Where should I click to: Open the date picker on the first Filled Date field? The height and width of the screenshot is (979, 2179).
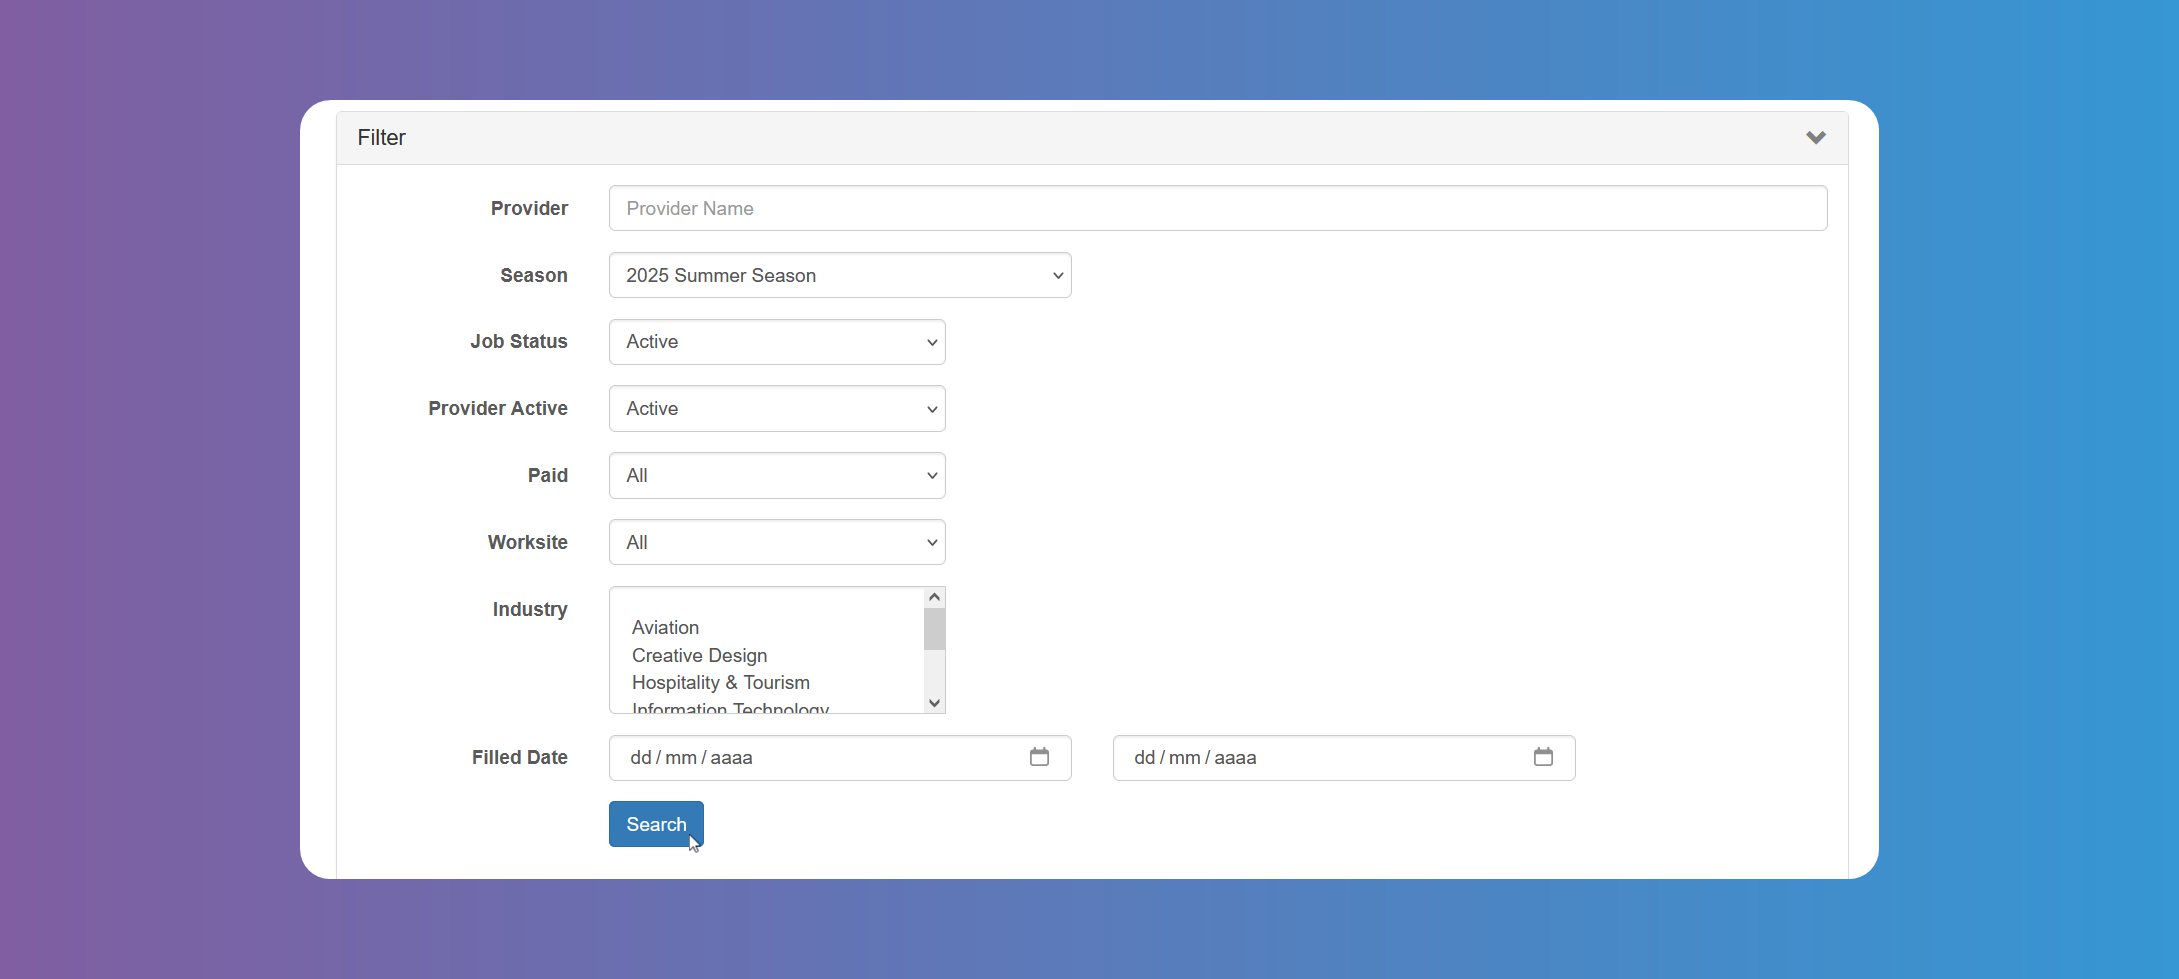pos(1039,757)
